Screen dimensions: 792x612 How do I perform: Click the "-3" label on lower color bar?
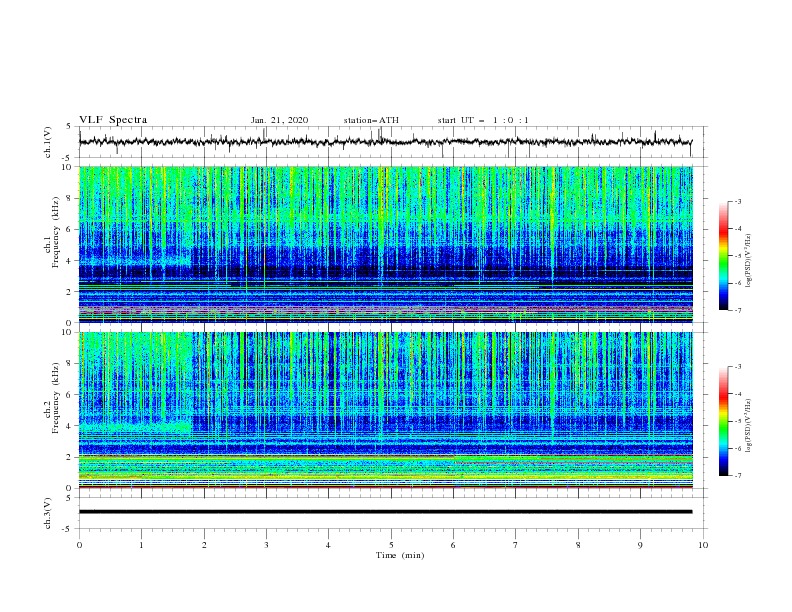[737, 367]
